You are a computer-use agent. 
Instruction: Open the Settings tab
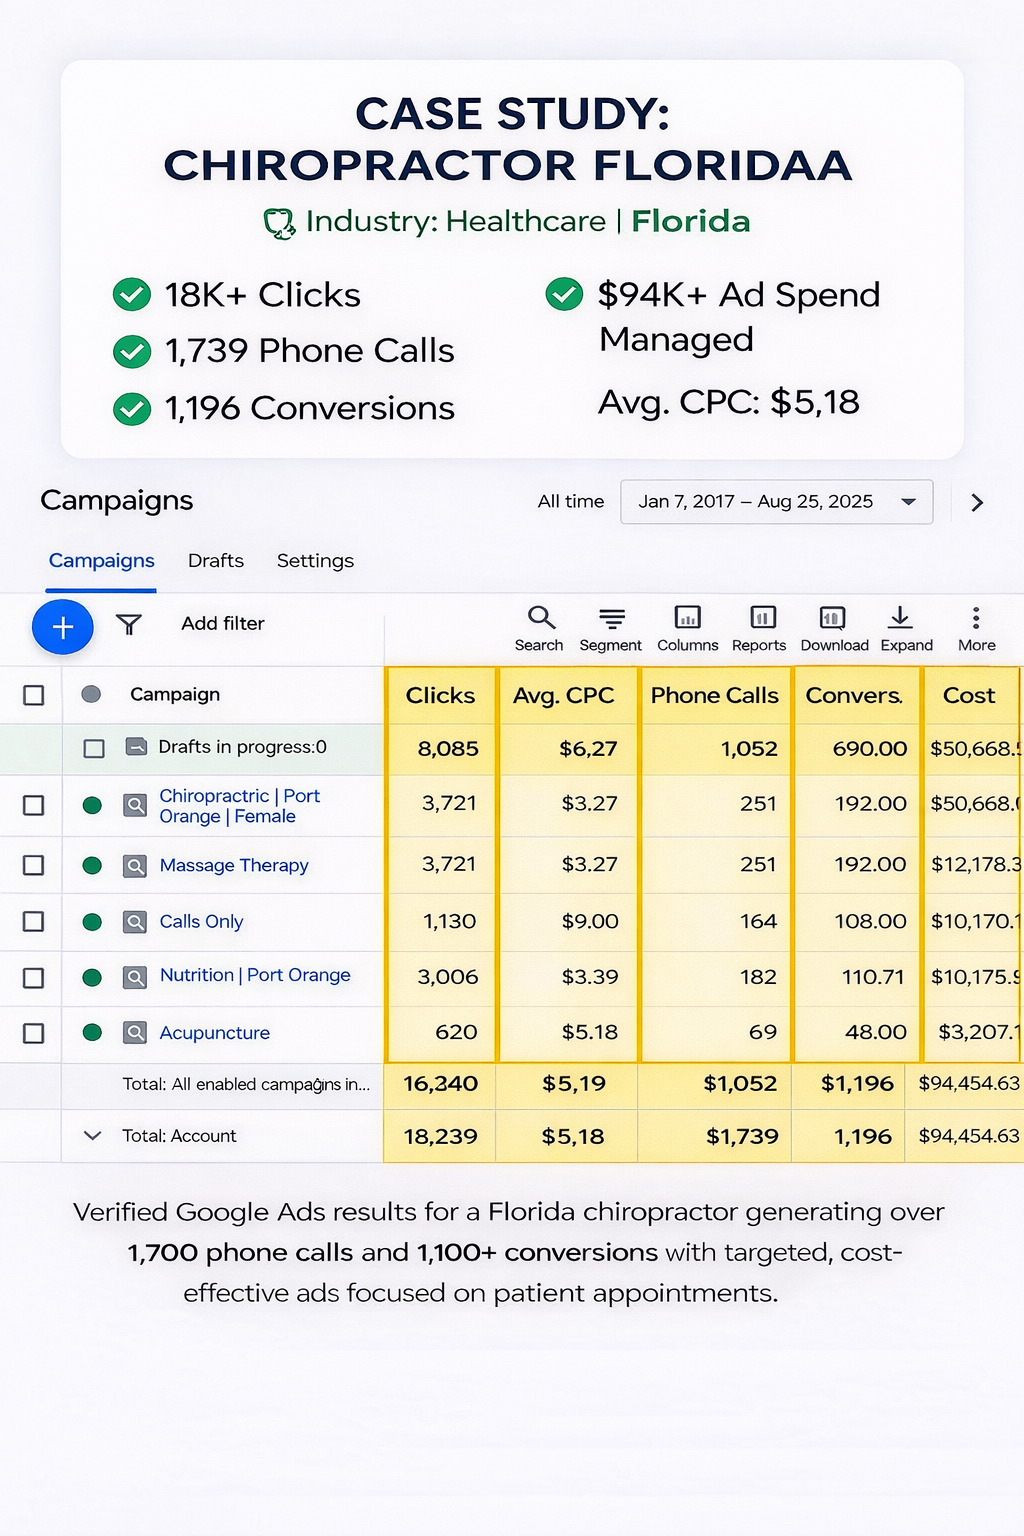coord(315,561)
